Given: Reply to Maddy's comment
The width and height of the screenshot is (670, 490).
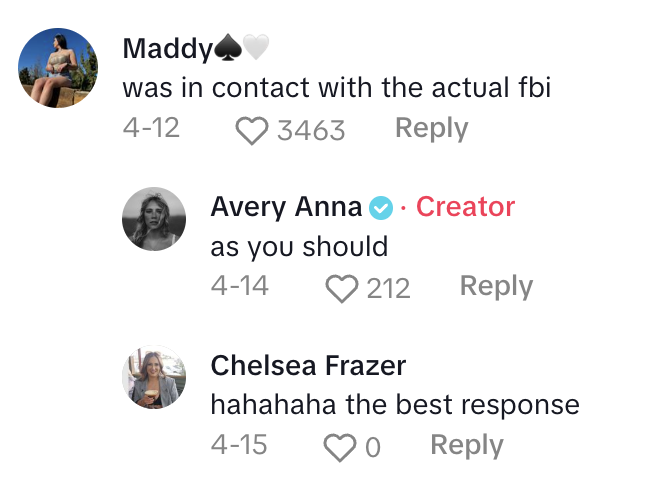Looking at the screenshot, I should (431, 128).
